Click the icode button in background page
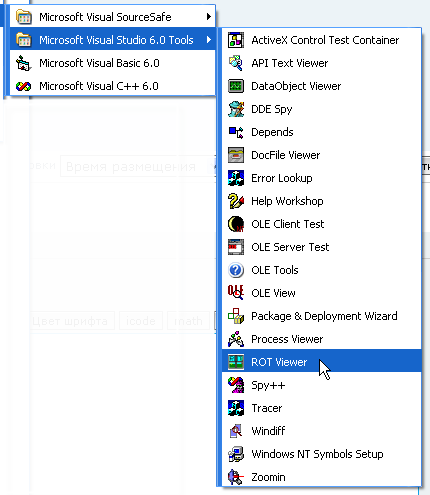The height and width of the screenshot is (495, 430). [x=141, y=321]
